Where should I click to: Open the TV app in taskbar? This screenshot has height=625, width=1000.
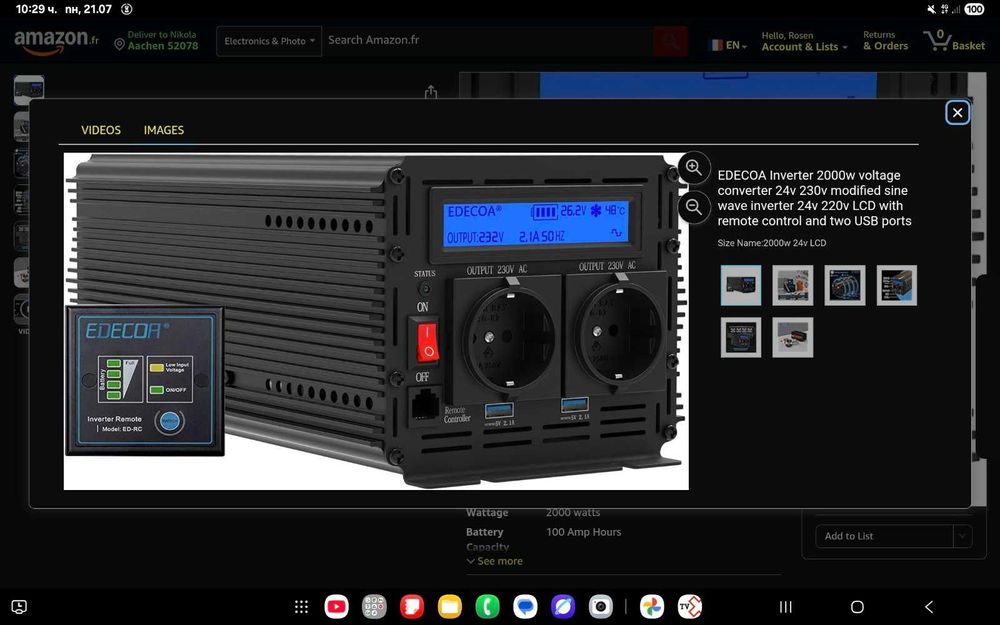pos(689,607)
